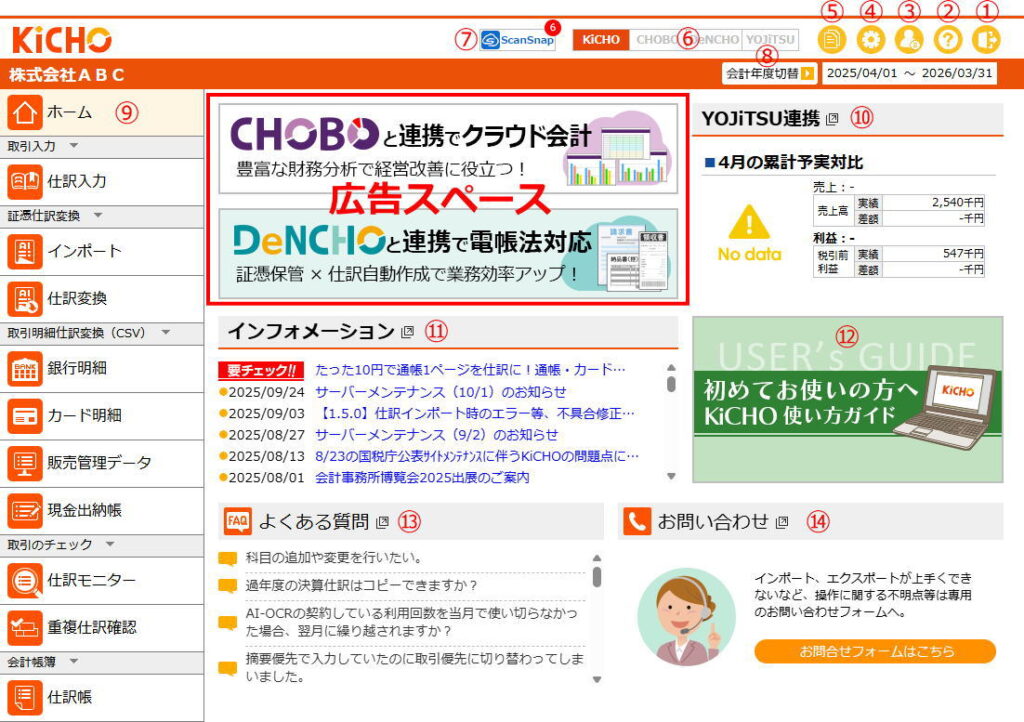Collapse the 取引入力 sidebar section
The height and width of the screenshot is (722, 1024).
[x=74, y=146]
